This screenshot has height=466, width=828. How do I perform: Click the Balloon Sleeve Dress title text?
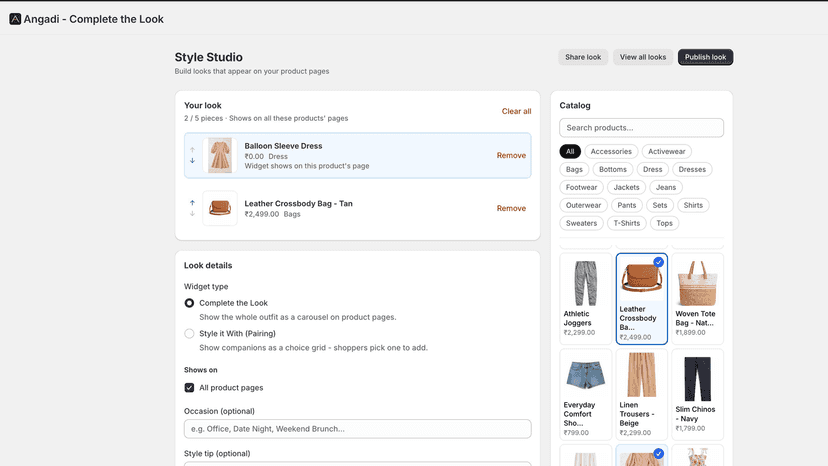(283, 146)
